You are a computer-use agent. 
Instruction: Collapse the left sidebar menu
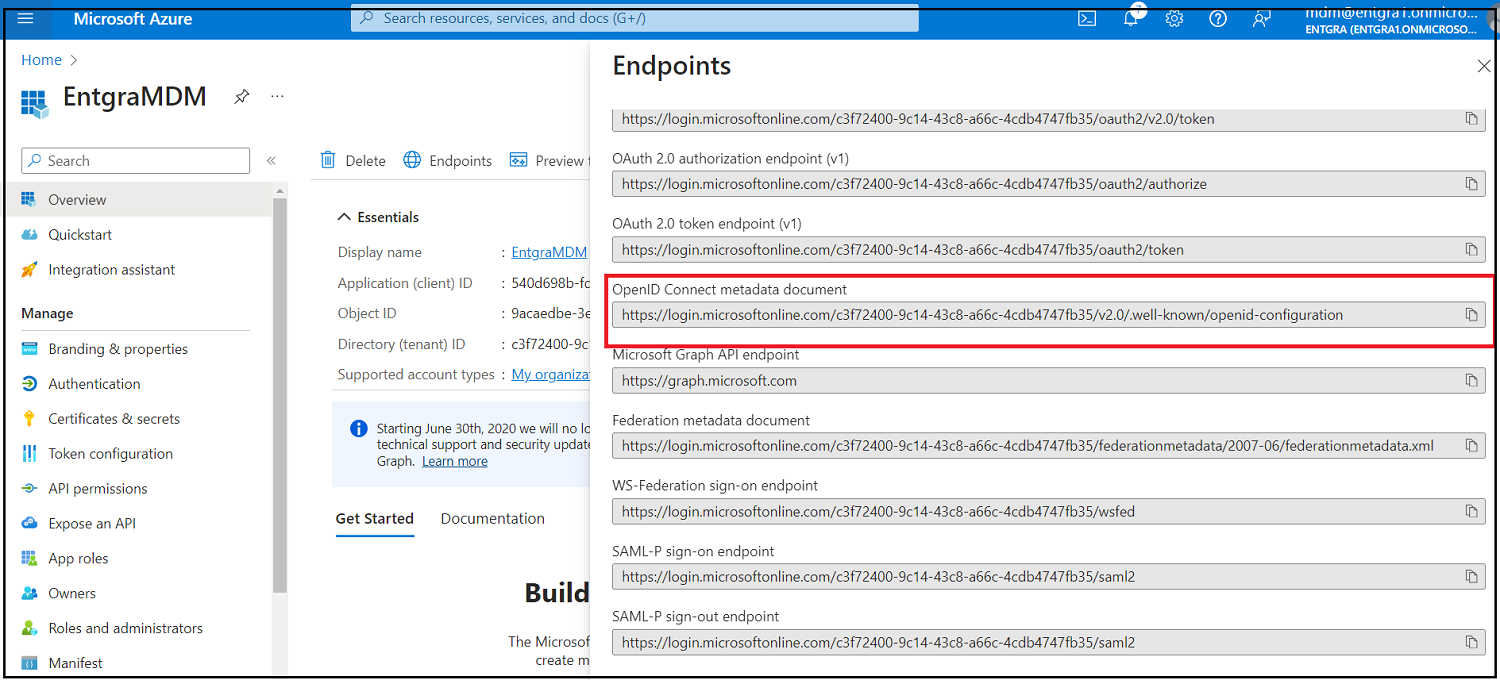271,161
